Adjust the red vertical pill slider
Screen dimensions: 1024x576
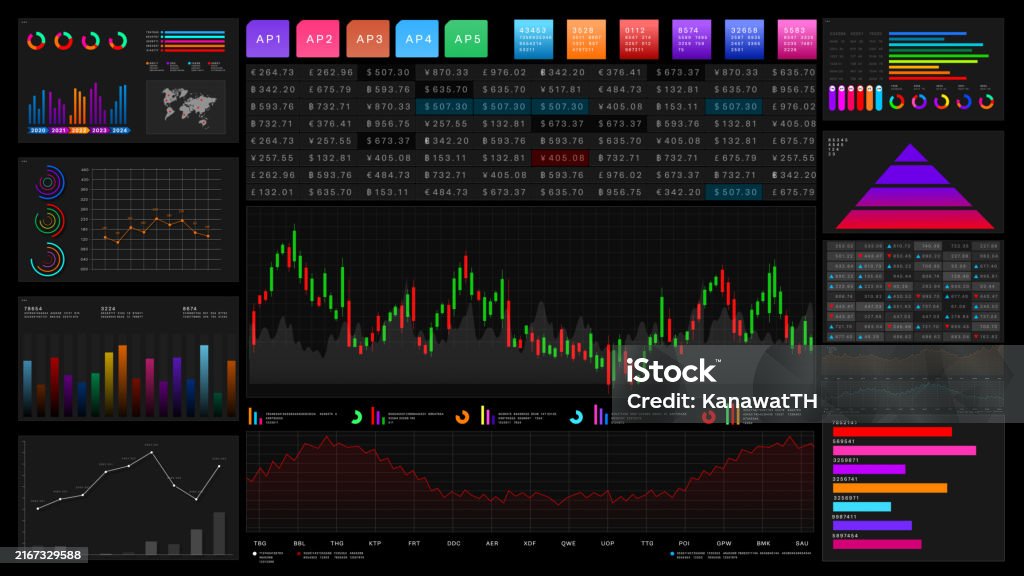(x=860, y=98)
